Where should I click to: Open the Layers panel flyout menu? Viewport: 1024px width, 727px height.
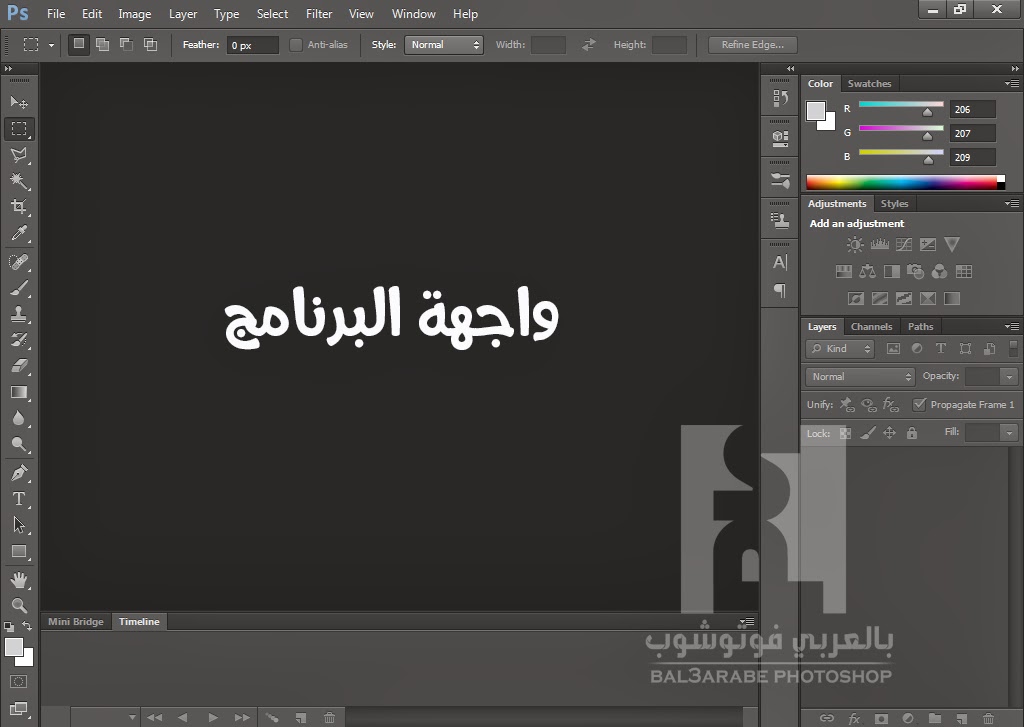coord(1012,327)
